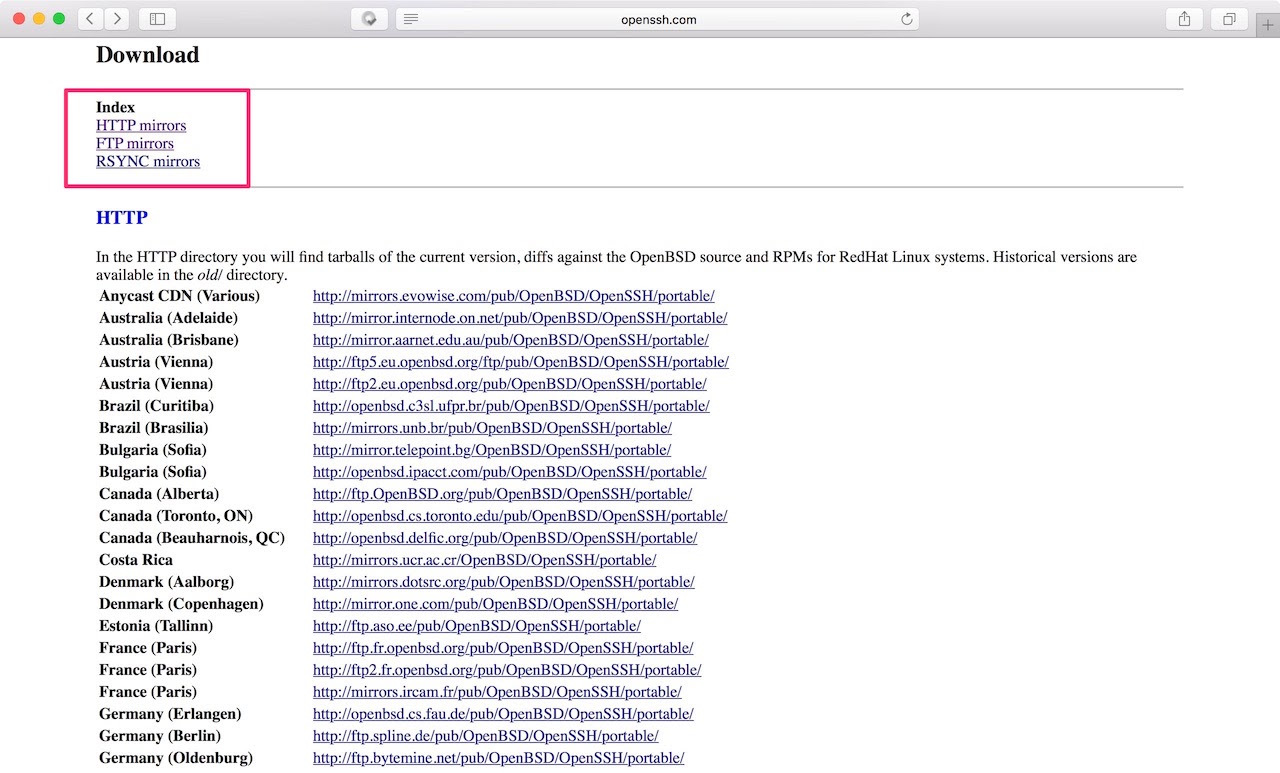The width and height of the screenshot is (1280, 773).
Task: Jump to FTP mirrors section
Action: [x=135, y=143]
